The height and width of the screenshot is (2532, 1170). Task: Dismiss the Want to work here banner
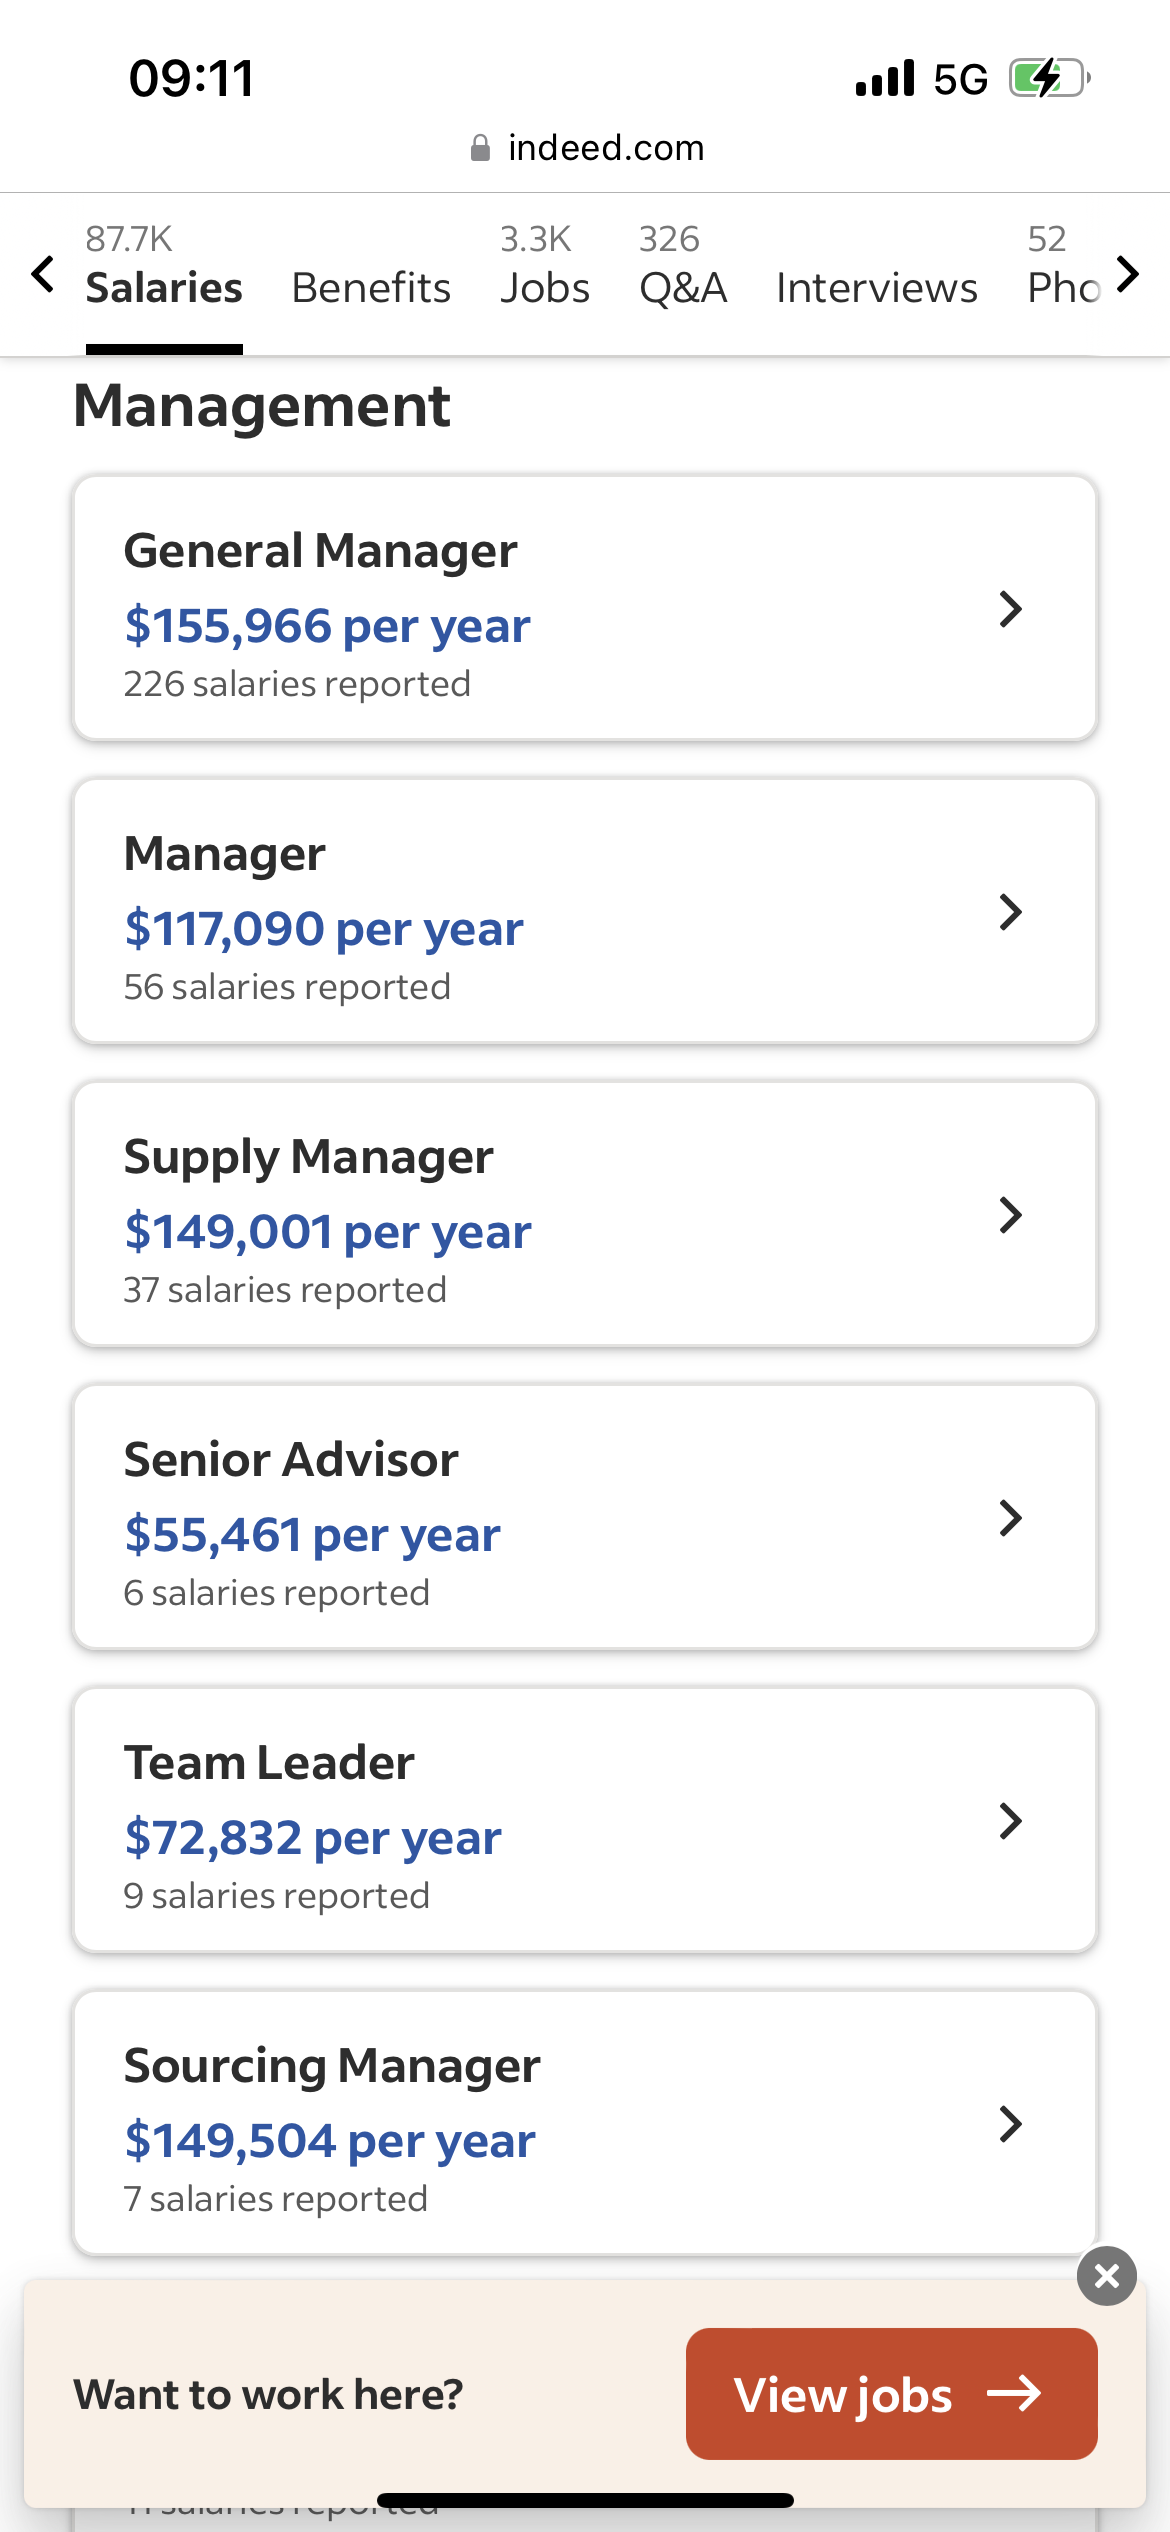[x=1107, y=2276]
